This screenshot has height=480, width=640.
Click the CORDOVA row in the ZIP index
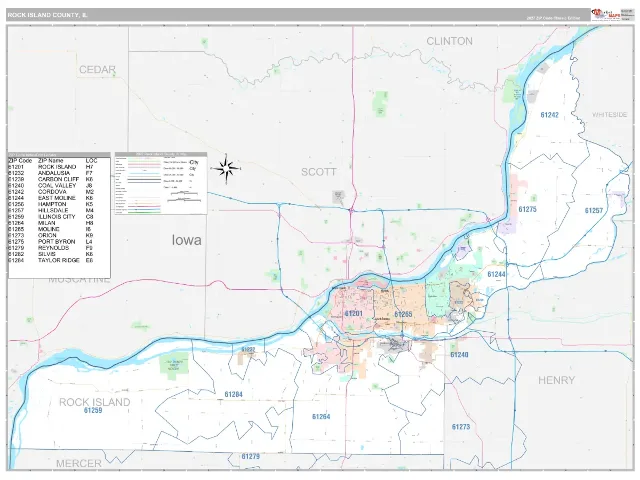pyautogui.click(x=51, y=191)
